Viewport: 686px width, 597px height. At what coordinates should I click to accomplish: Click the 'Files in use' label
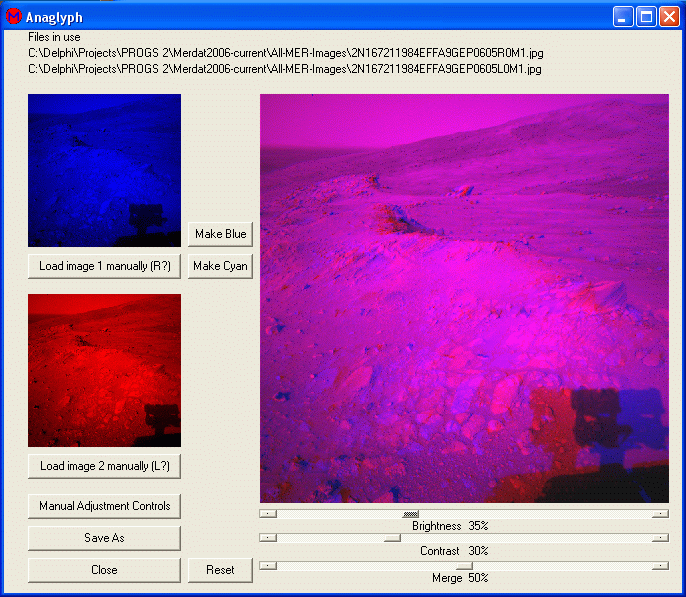click(54, 37)
